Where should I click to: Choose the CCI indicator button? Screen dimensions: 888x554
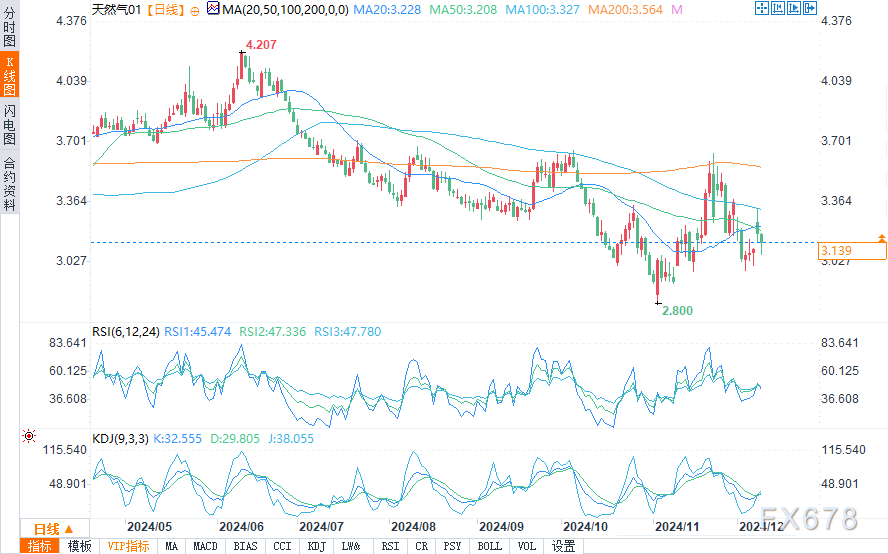pos(282,546)
